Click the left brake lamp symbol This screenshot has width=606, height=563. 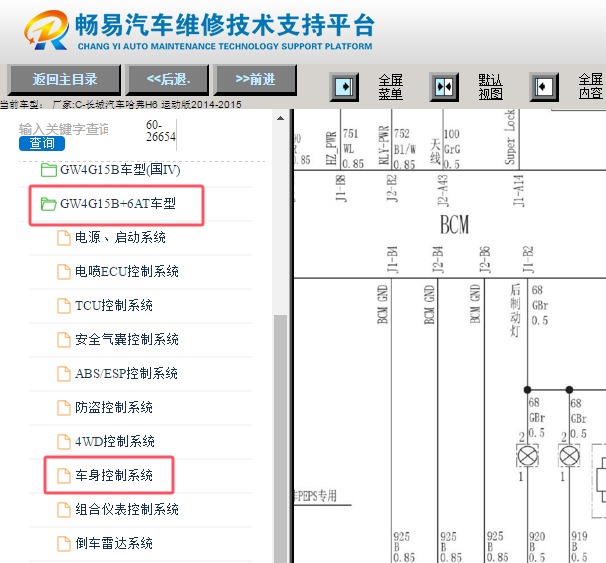528,456
